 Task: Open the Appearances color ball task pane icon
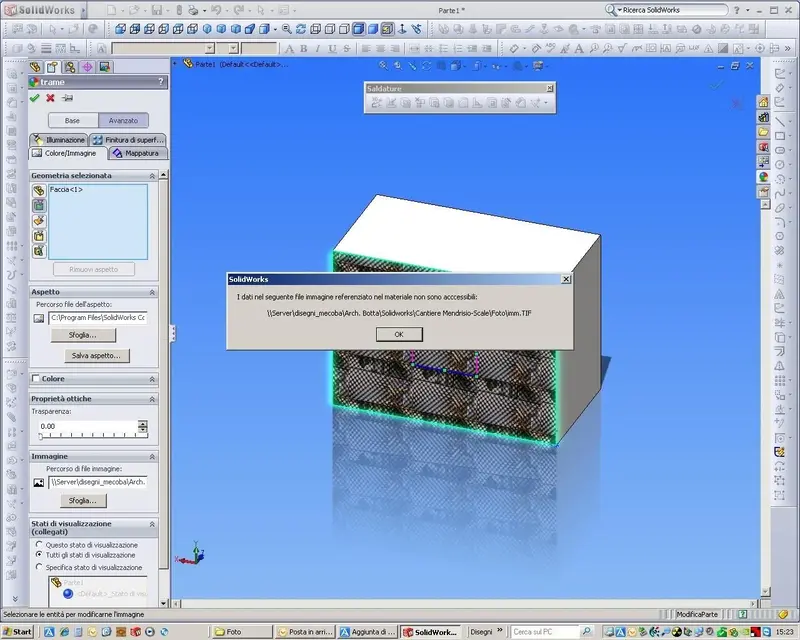click(x=763, y=177)
